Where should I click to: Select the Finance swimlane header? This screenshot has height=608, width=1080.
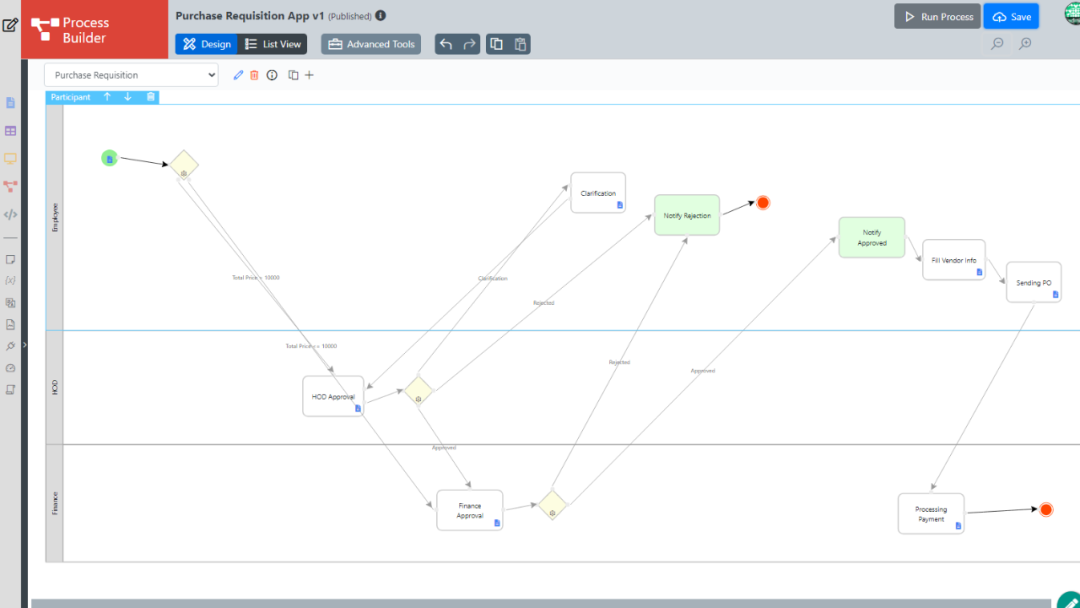(54, 503)
